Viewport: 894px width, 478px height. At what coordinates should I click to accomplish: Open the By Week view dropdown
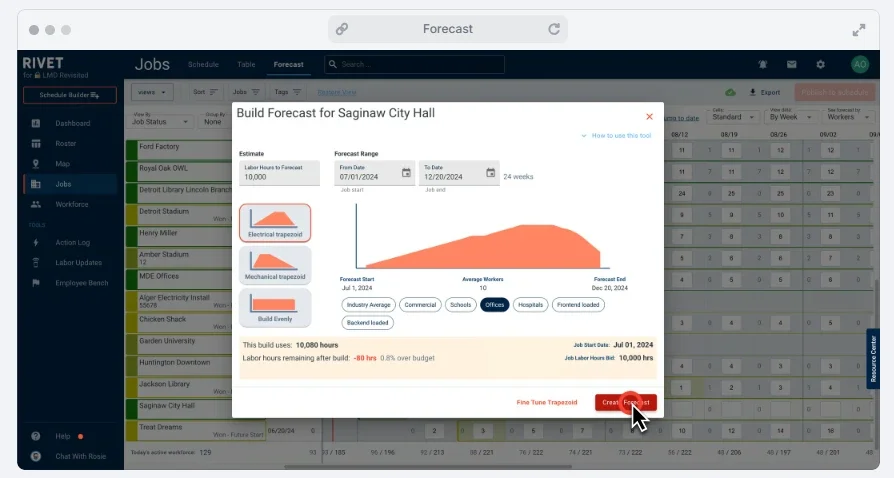click(790, 116)
